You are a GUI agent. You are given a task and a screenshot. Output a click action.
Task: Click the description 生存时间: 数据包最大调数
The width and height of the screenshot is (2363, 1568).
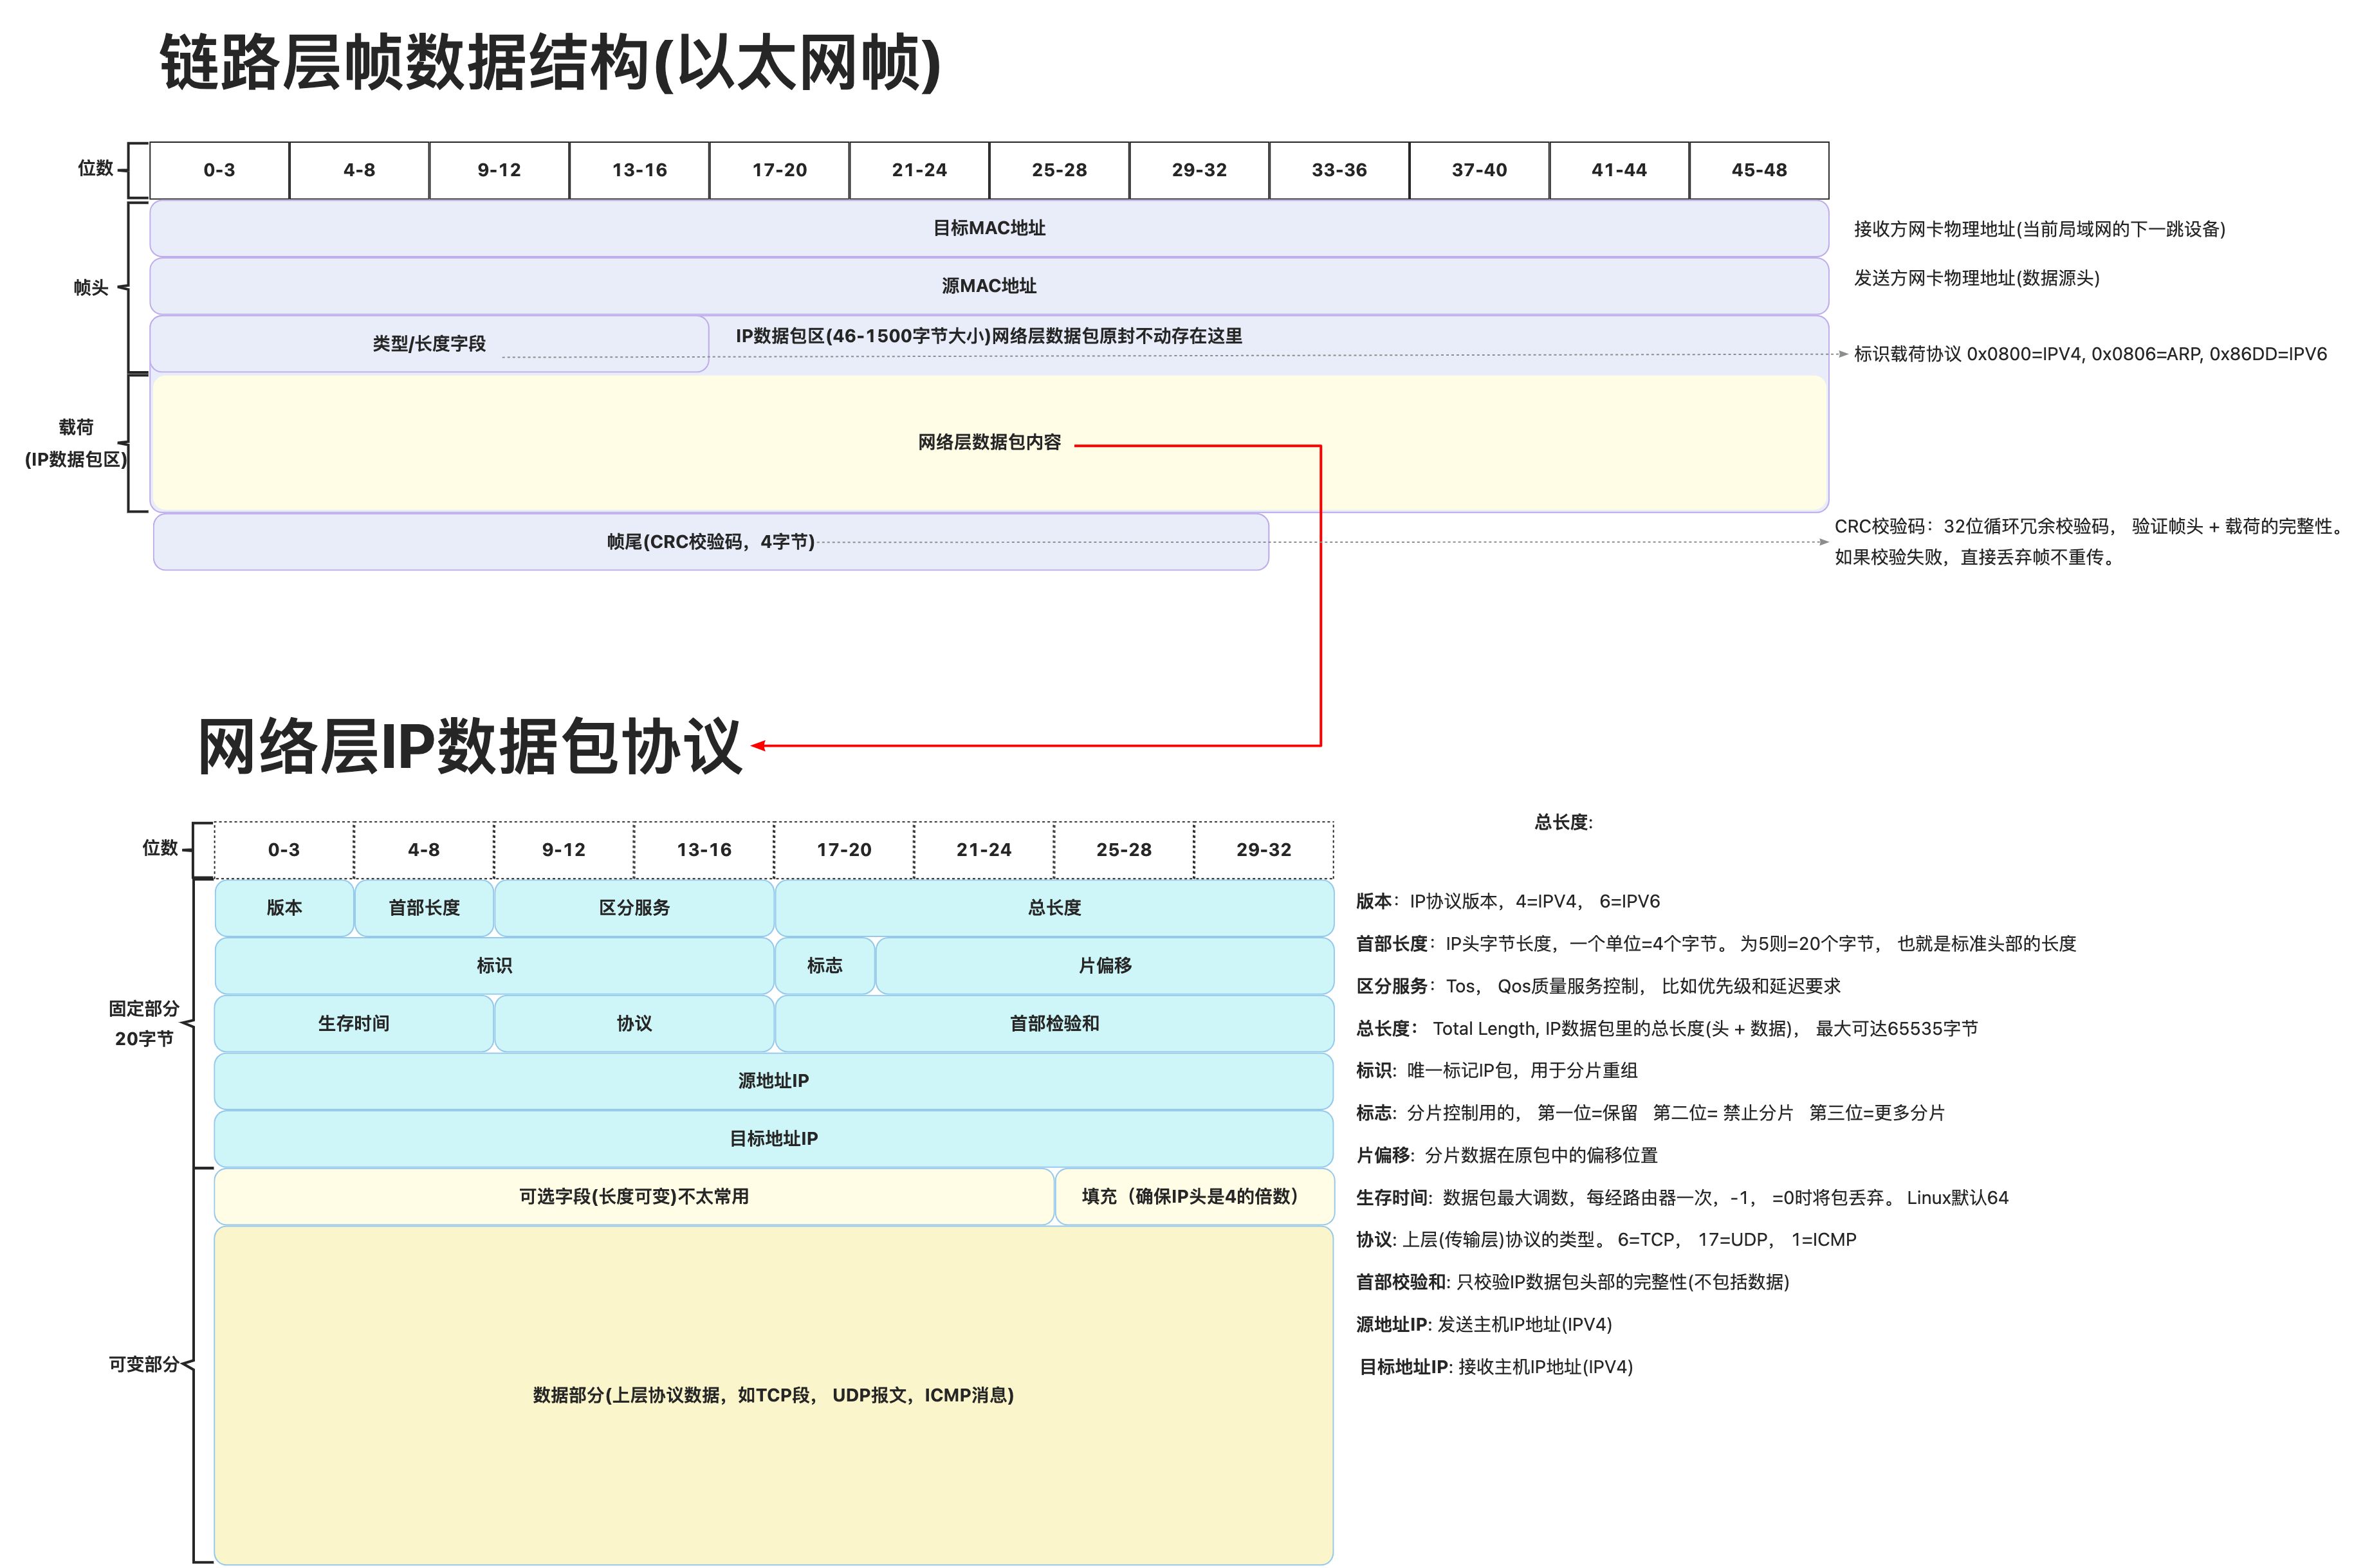pos(1682,1198)
